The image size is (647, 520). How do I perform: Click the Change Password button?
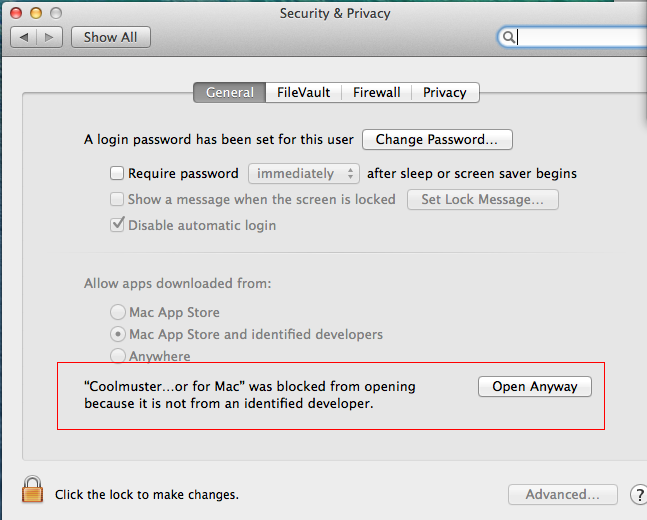click(x=437, y=139)
